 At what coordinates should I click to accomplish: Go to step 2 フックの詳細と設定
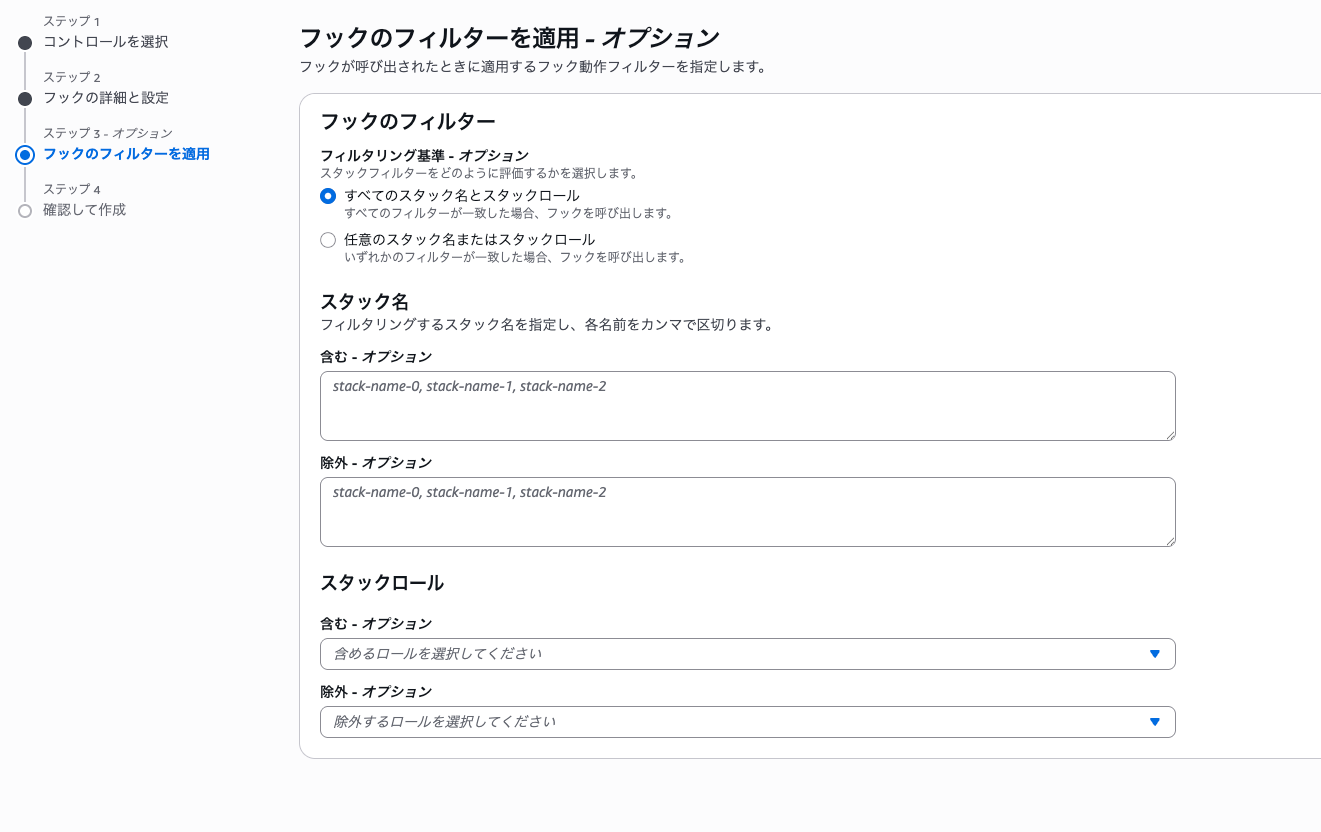pyautogui.click(x=106, y=98)
